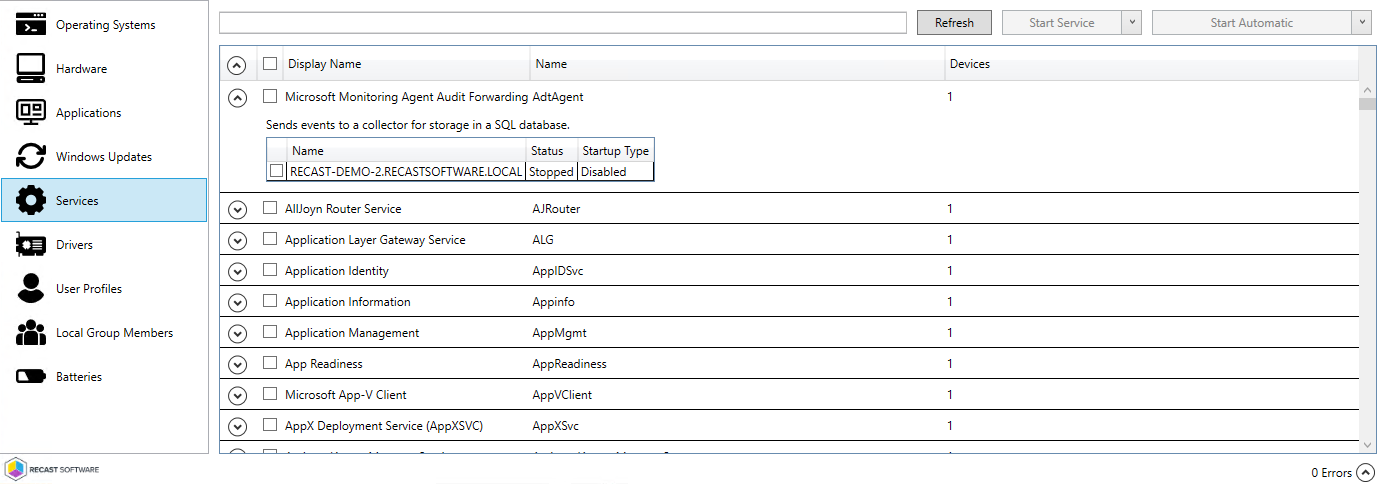
Task: Switch to Operating Systems section
Action: click(105, 25)
